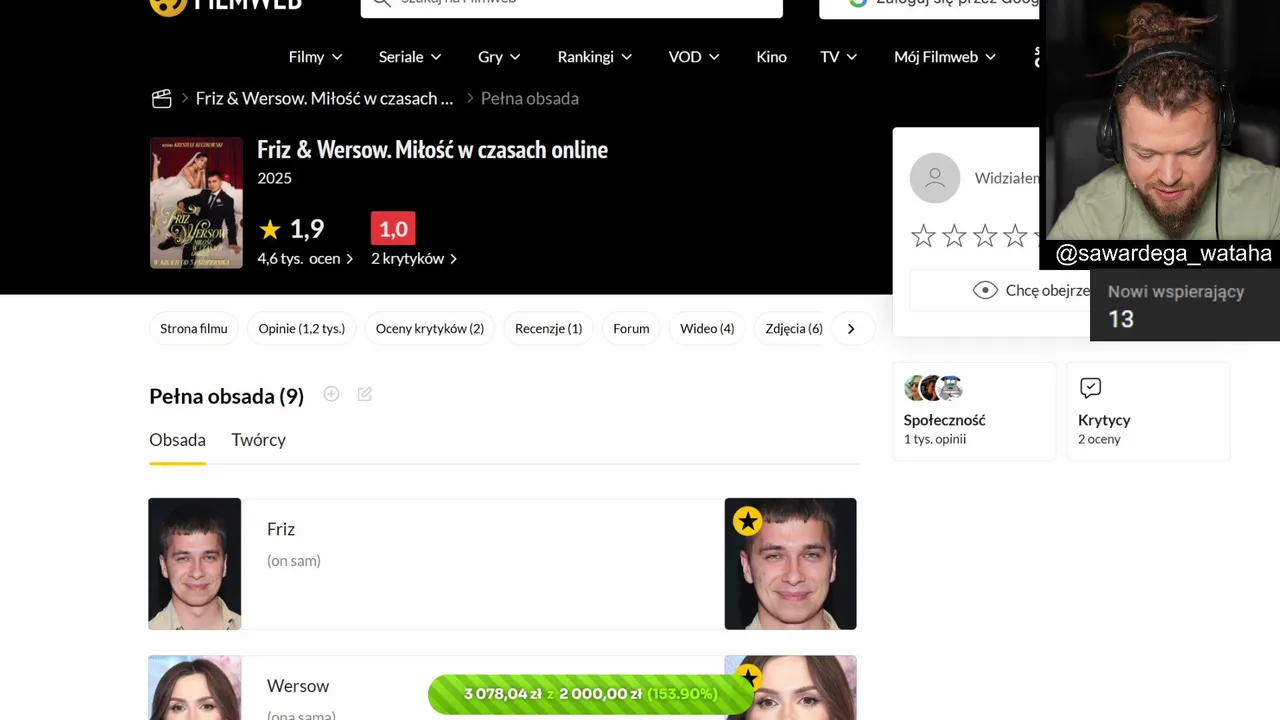Viewport: 1280px width, 720px height.
Task: Click the Widziałem label
Action: [x=1006, y=178]
